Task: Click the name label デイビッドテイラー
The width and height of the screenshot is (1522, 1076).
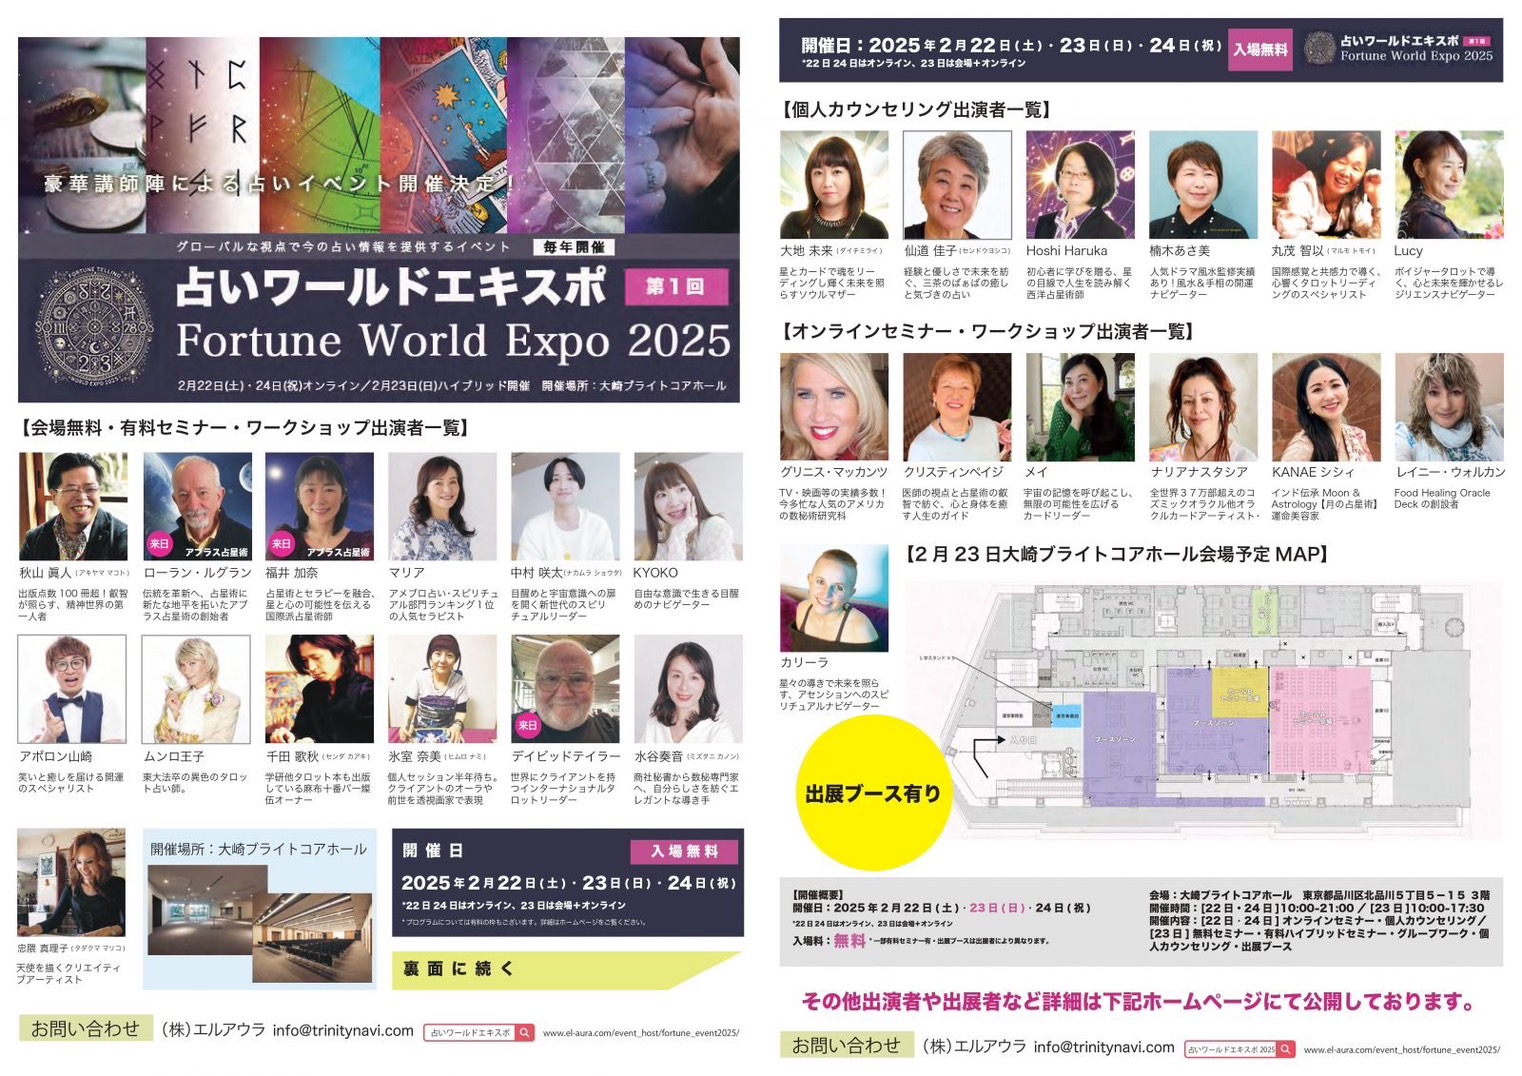Action: [x=566, y=756]
